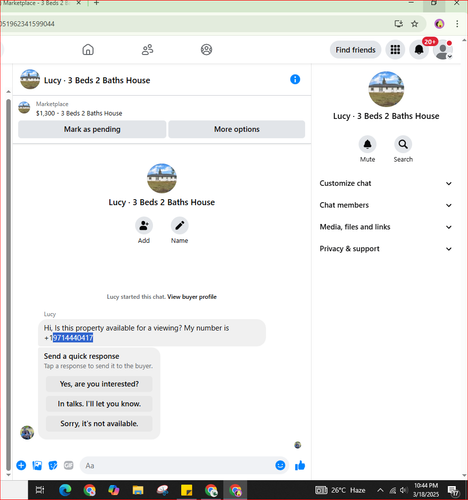Show hidden system tray icons chevron
The image size is (468, 500).
coord(380,490)
